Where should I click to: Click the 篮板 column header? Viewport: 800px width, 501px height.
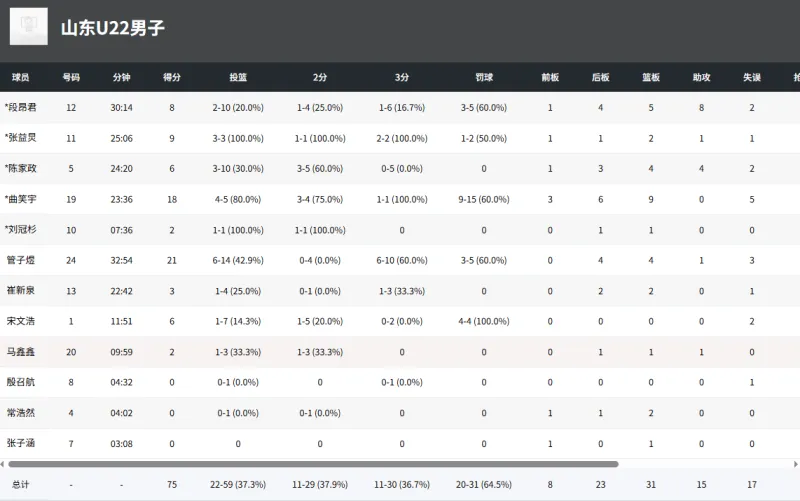(651, 77)
